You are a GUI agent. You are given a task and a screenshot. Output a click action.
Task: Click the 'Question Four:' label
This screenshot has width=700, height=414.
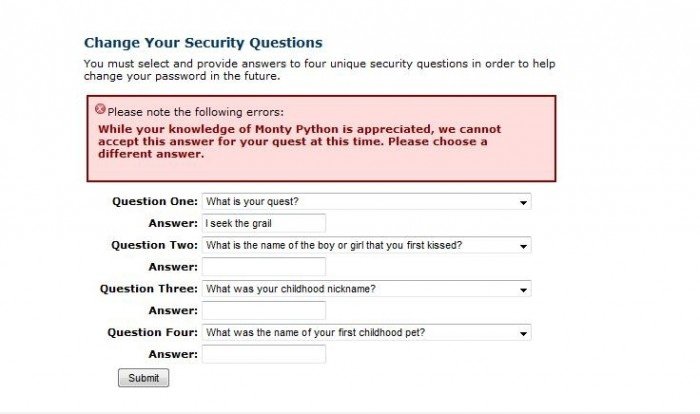click(153, 333)
